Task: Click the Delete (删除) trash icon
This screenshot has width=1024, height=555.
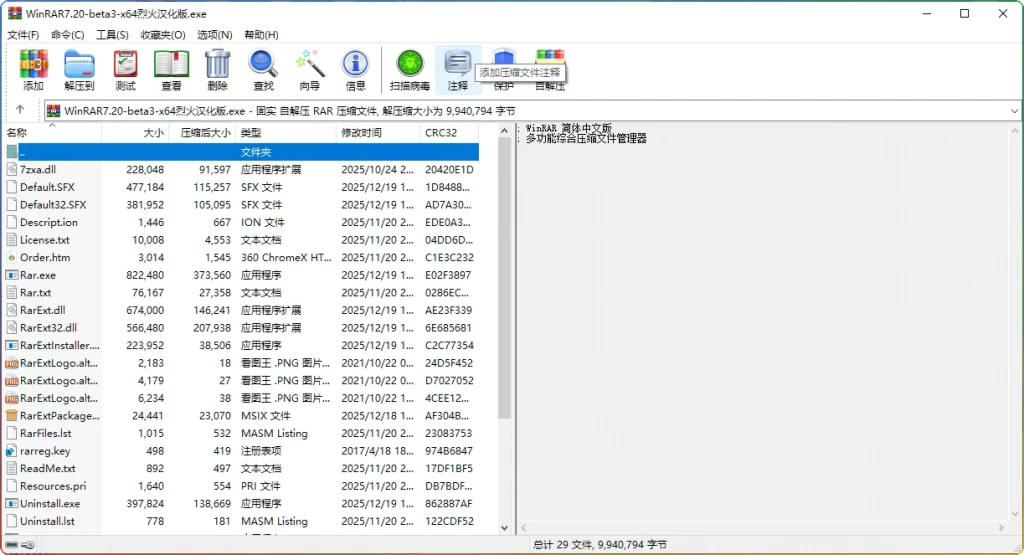Action: pos(217,70)
